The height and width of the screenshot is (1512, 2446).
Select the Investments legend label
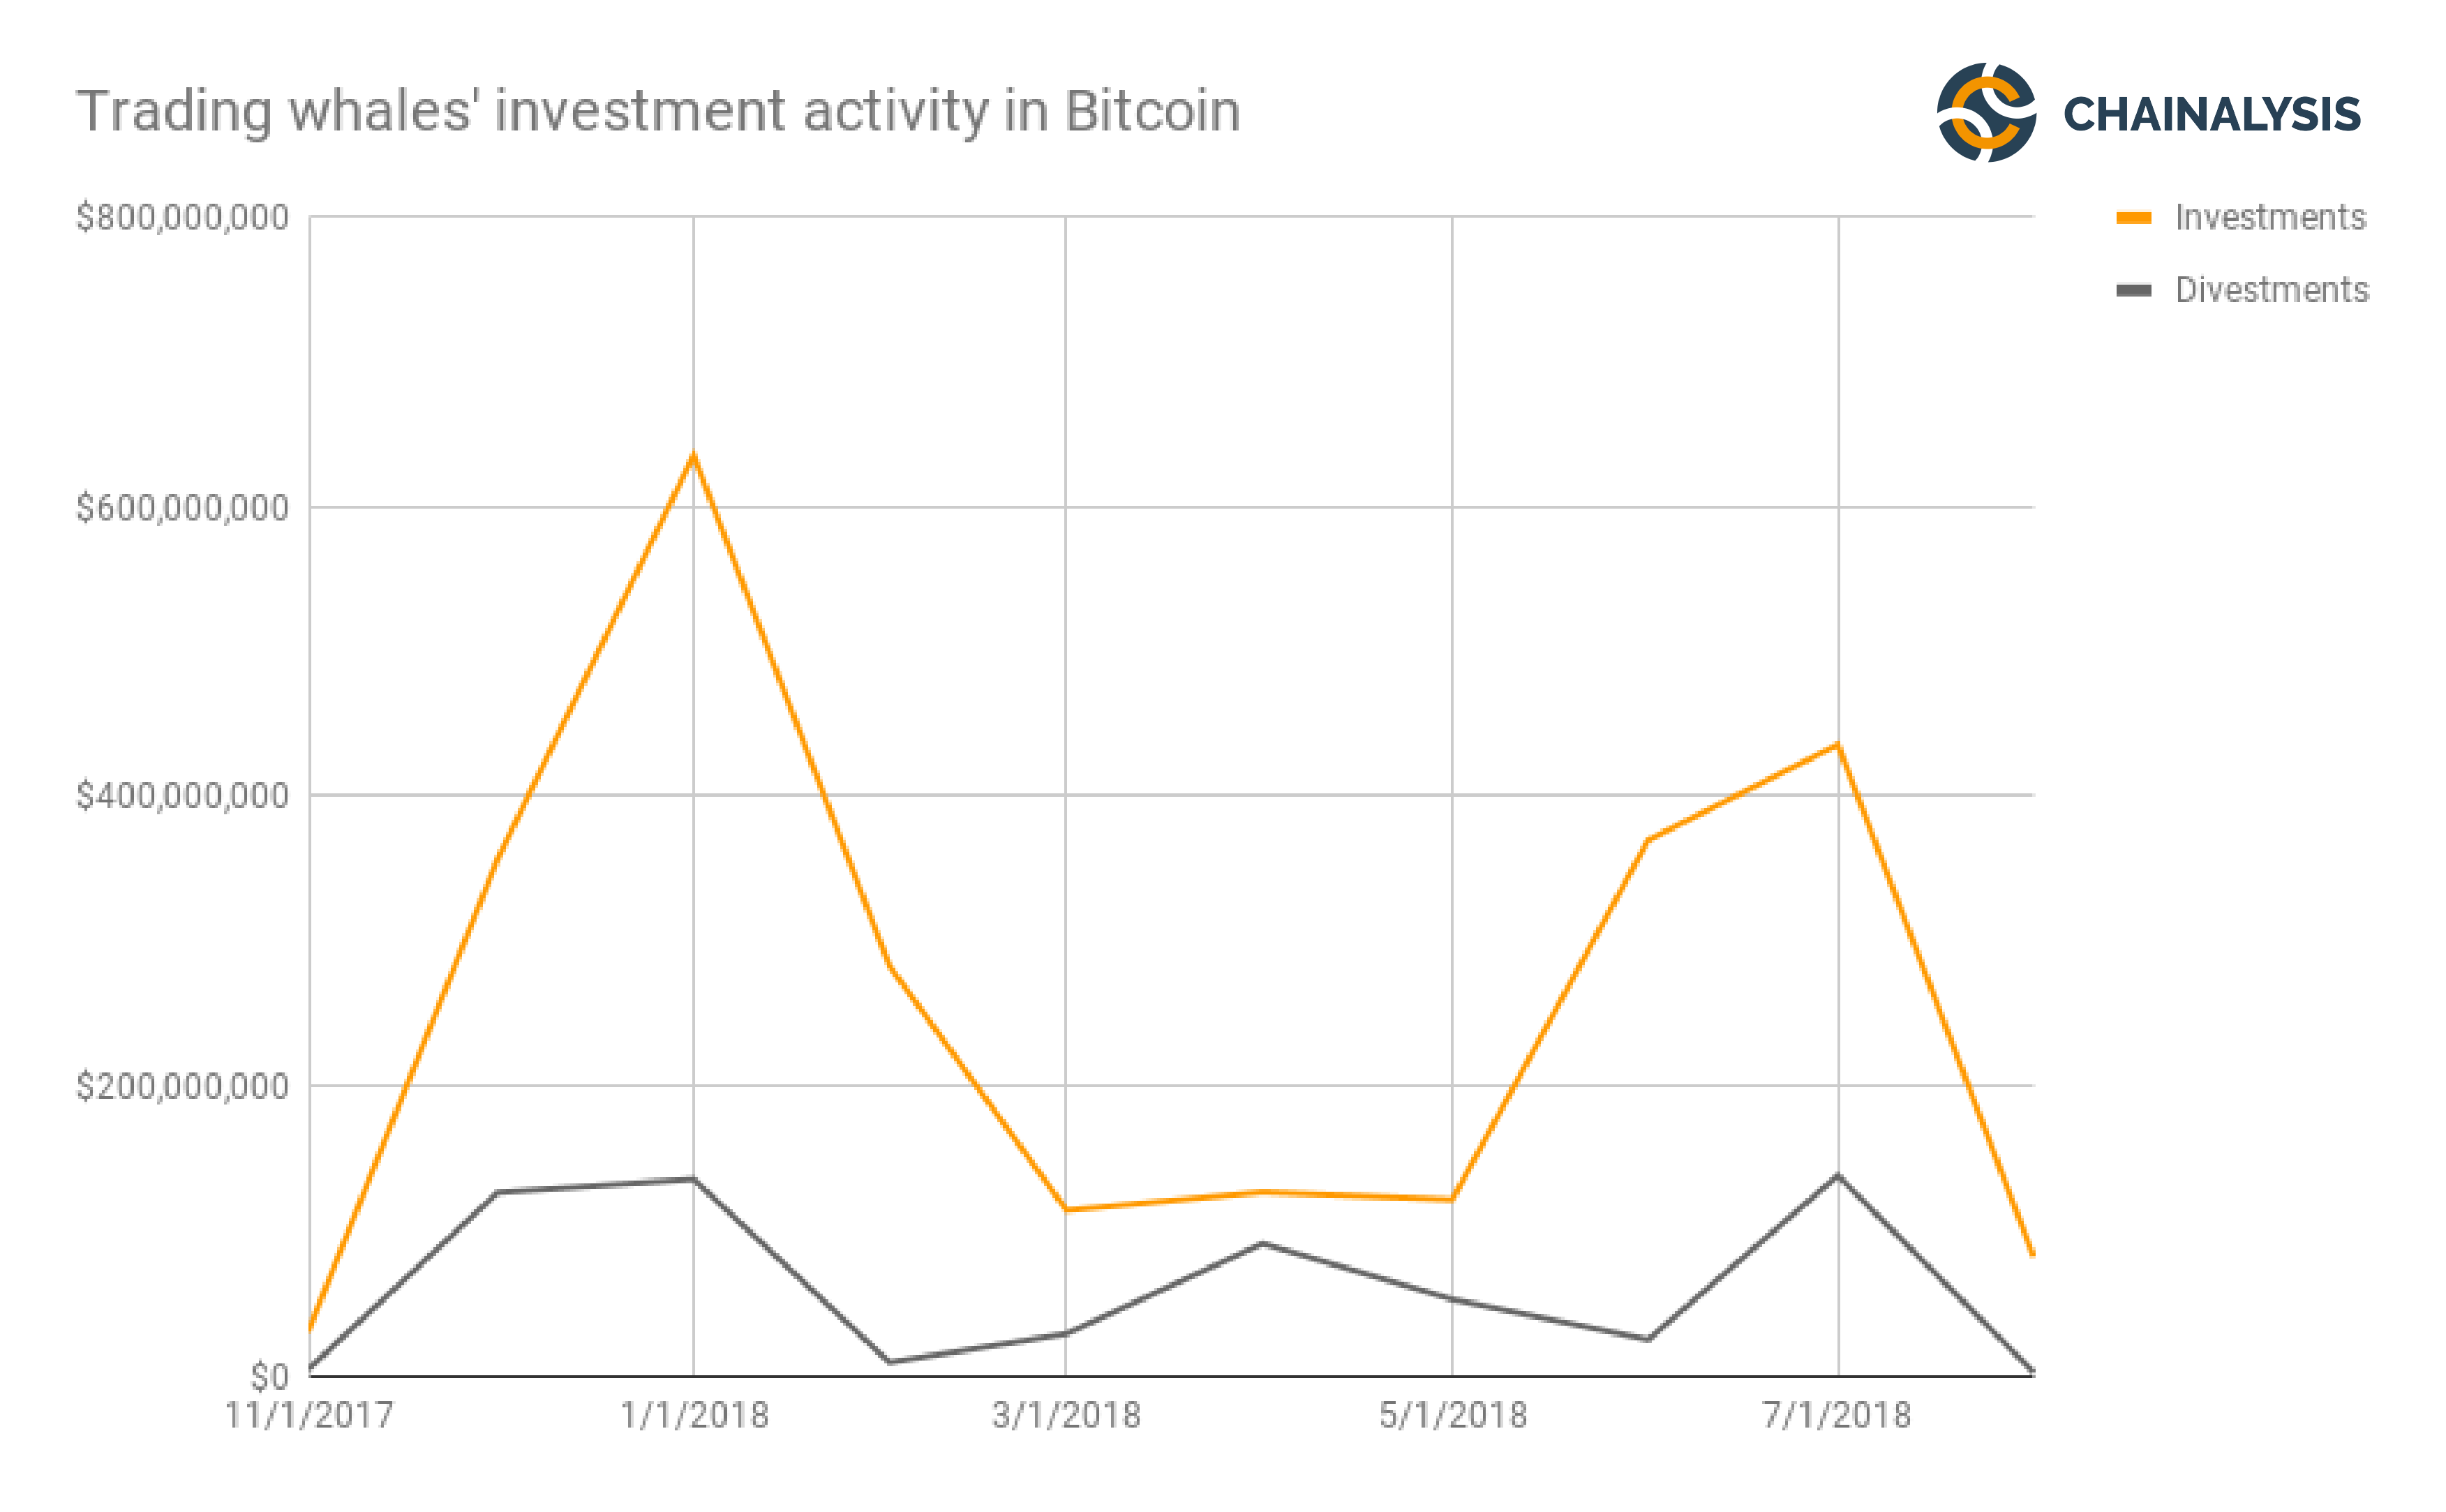pos(2270,218)
